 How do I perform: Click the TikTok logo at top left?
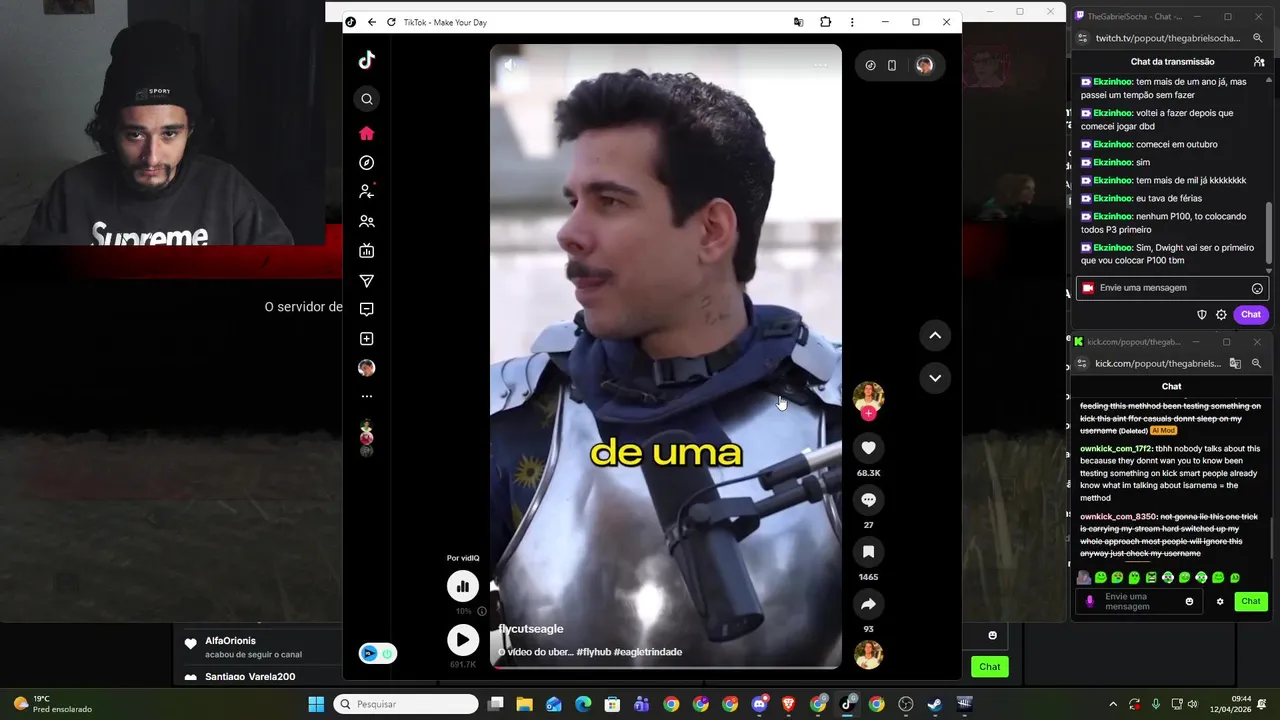click(x=367, y=60)
